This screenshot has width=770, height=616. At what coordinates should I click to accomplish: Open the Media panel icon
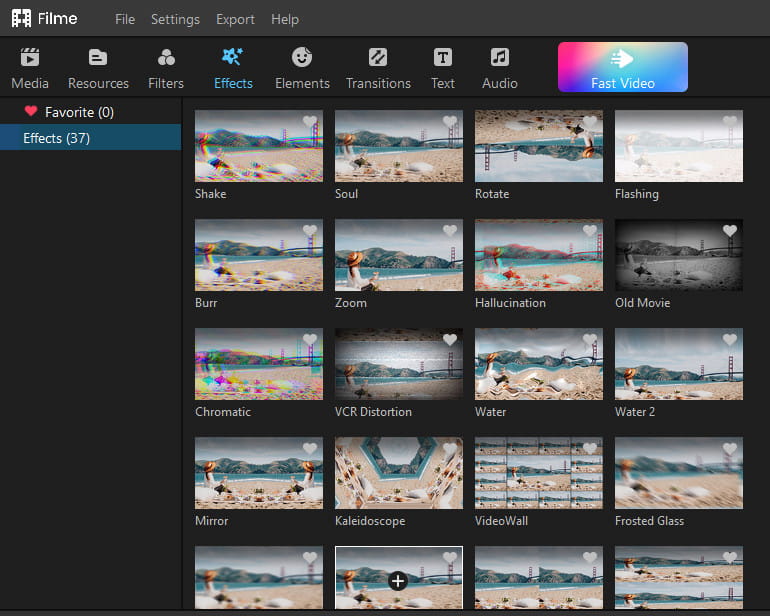click(30, 58)
